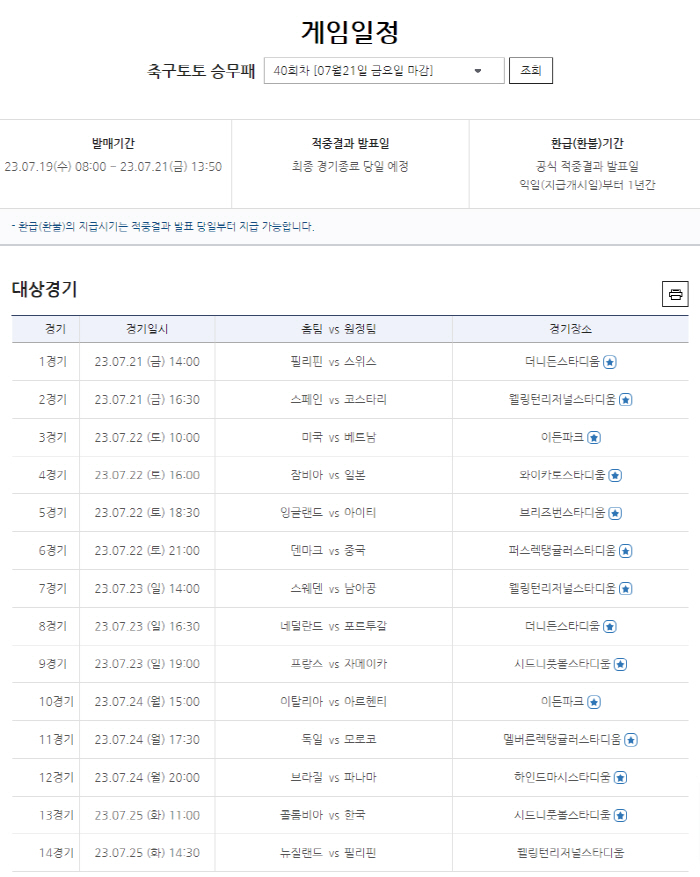Click the refund notice about 지급시기
The width and height of the screenshot is (700, 877).
[163, 227]
